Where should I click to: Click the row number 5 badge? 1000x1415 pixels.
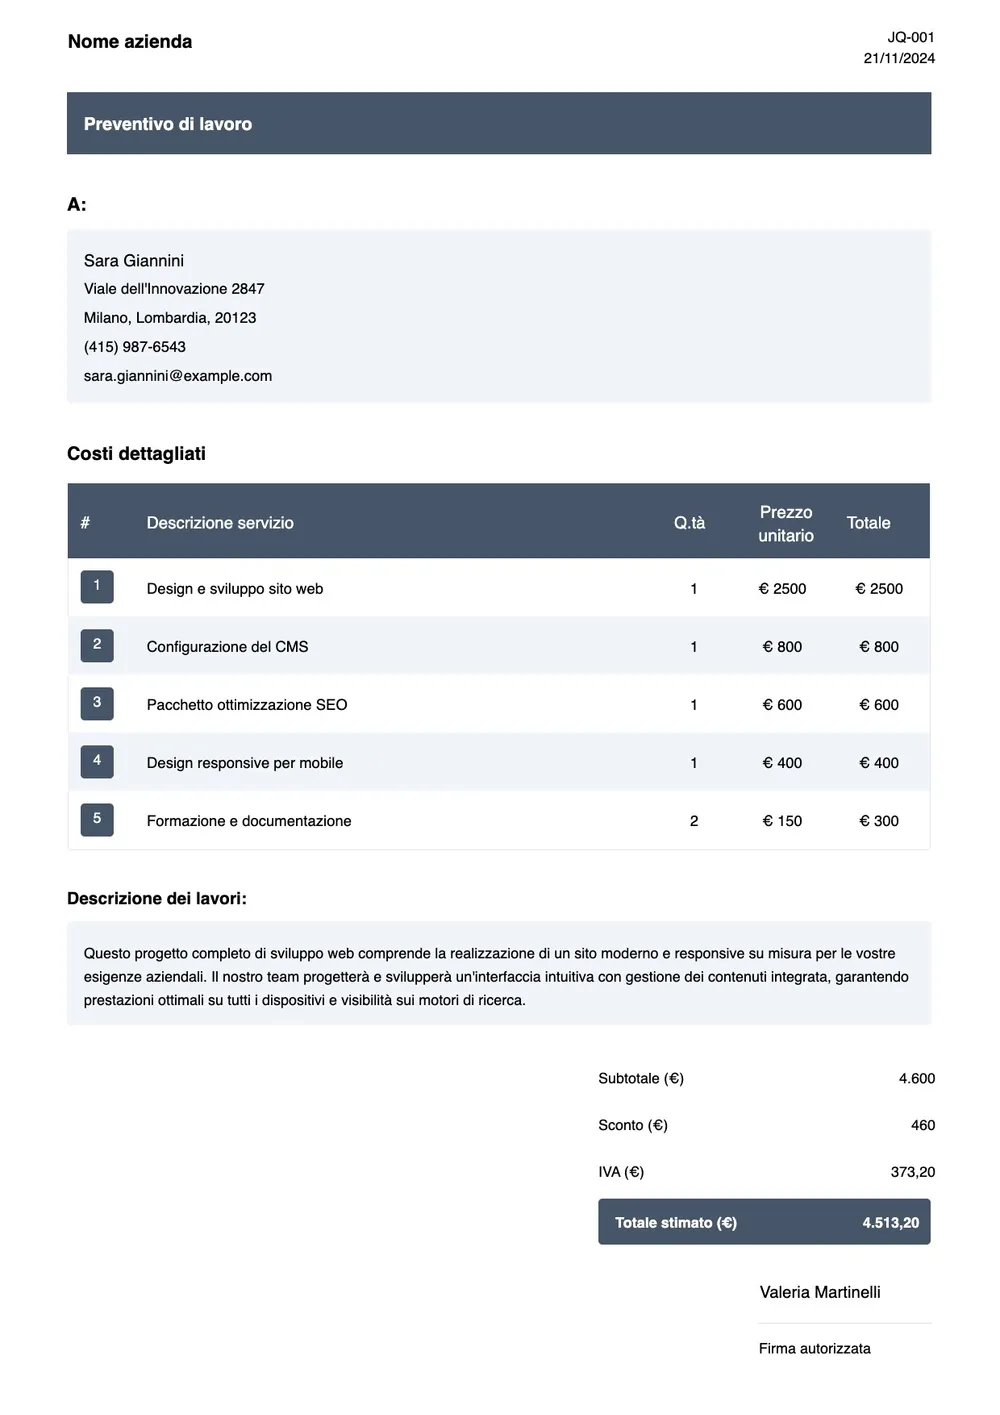click(x=97, y=819)
